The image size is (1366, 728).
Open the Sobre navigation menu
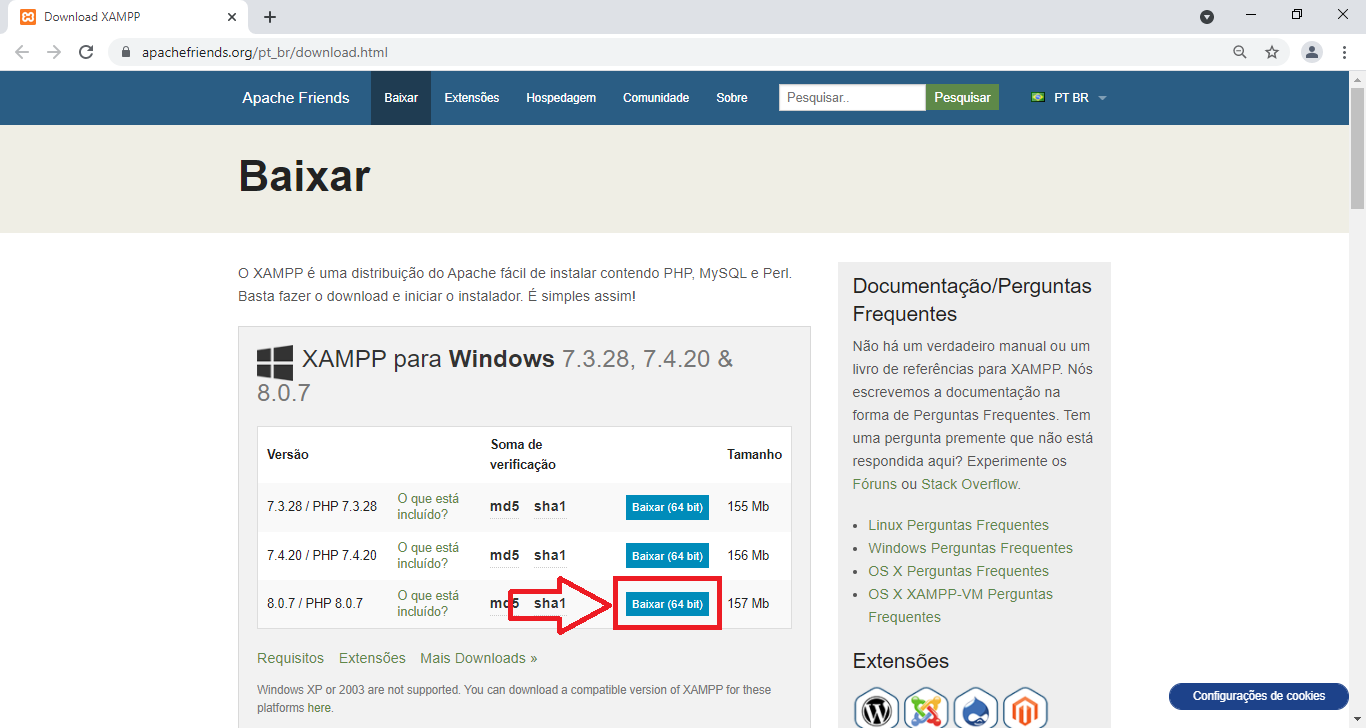[732, 98]
